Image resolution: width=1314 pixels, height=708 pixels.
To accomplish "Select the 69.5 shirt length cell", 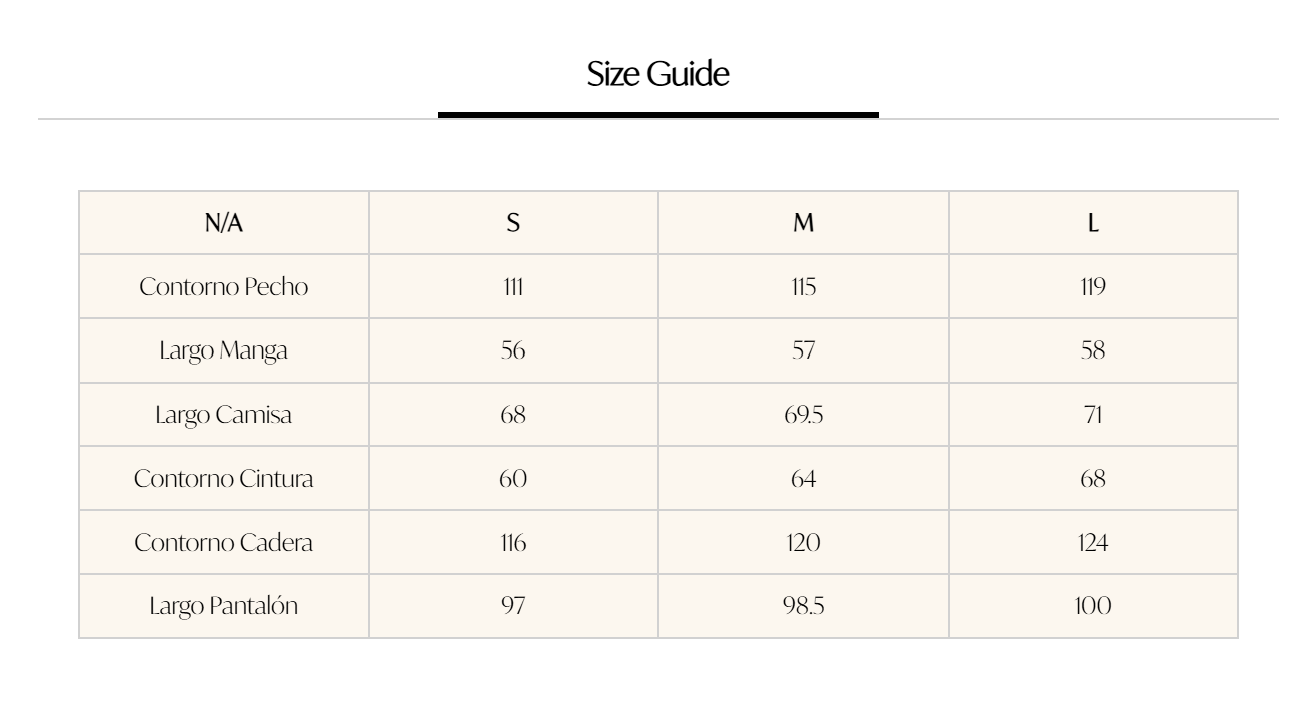I will (x=803, y=415).
